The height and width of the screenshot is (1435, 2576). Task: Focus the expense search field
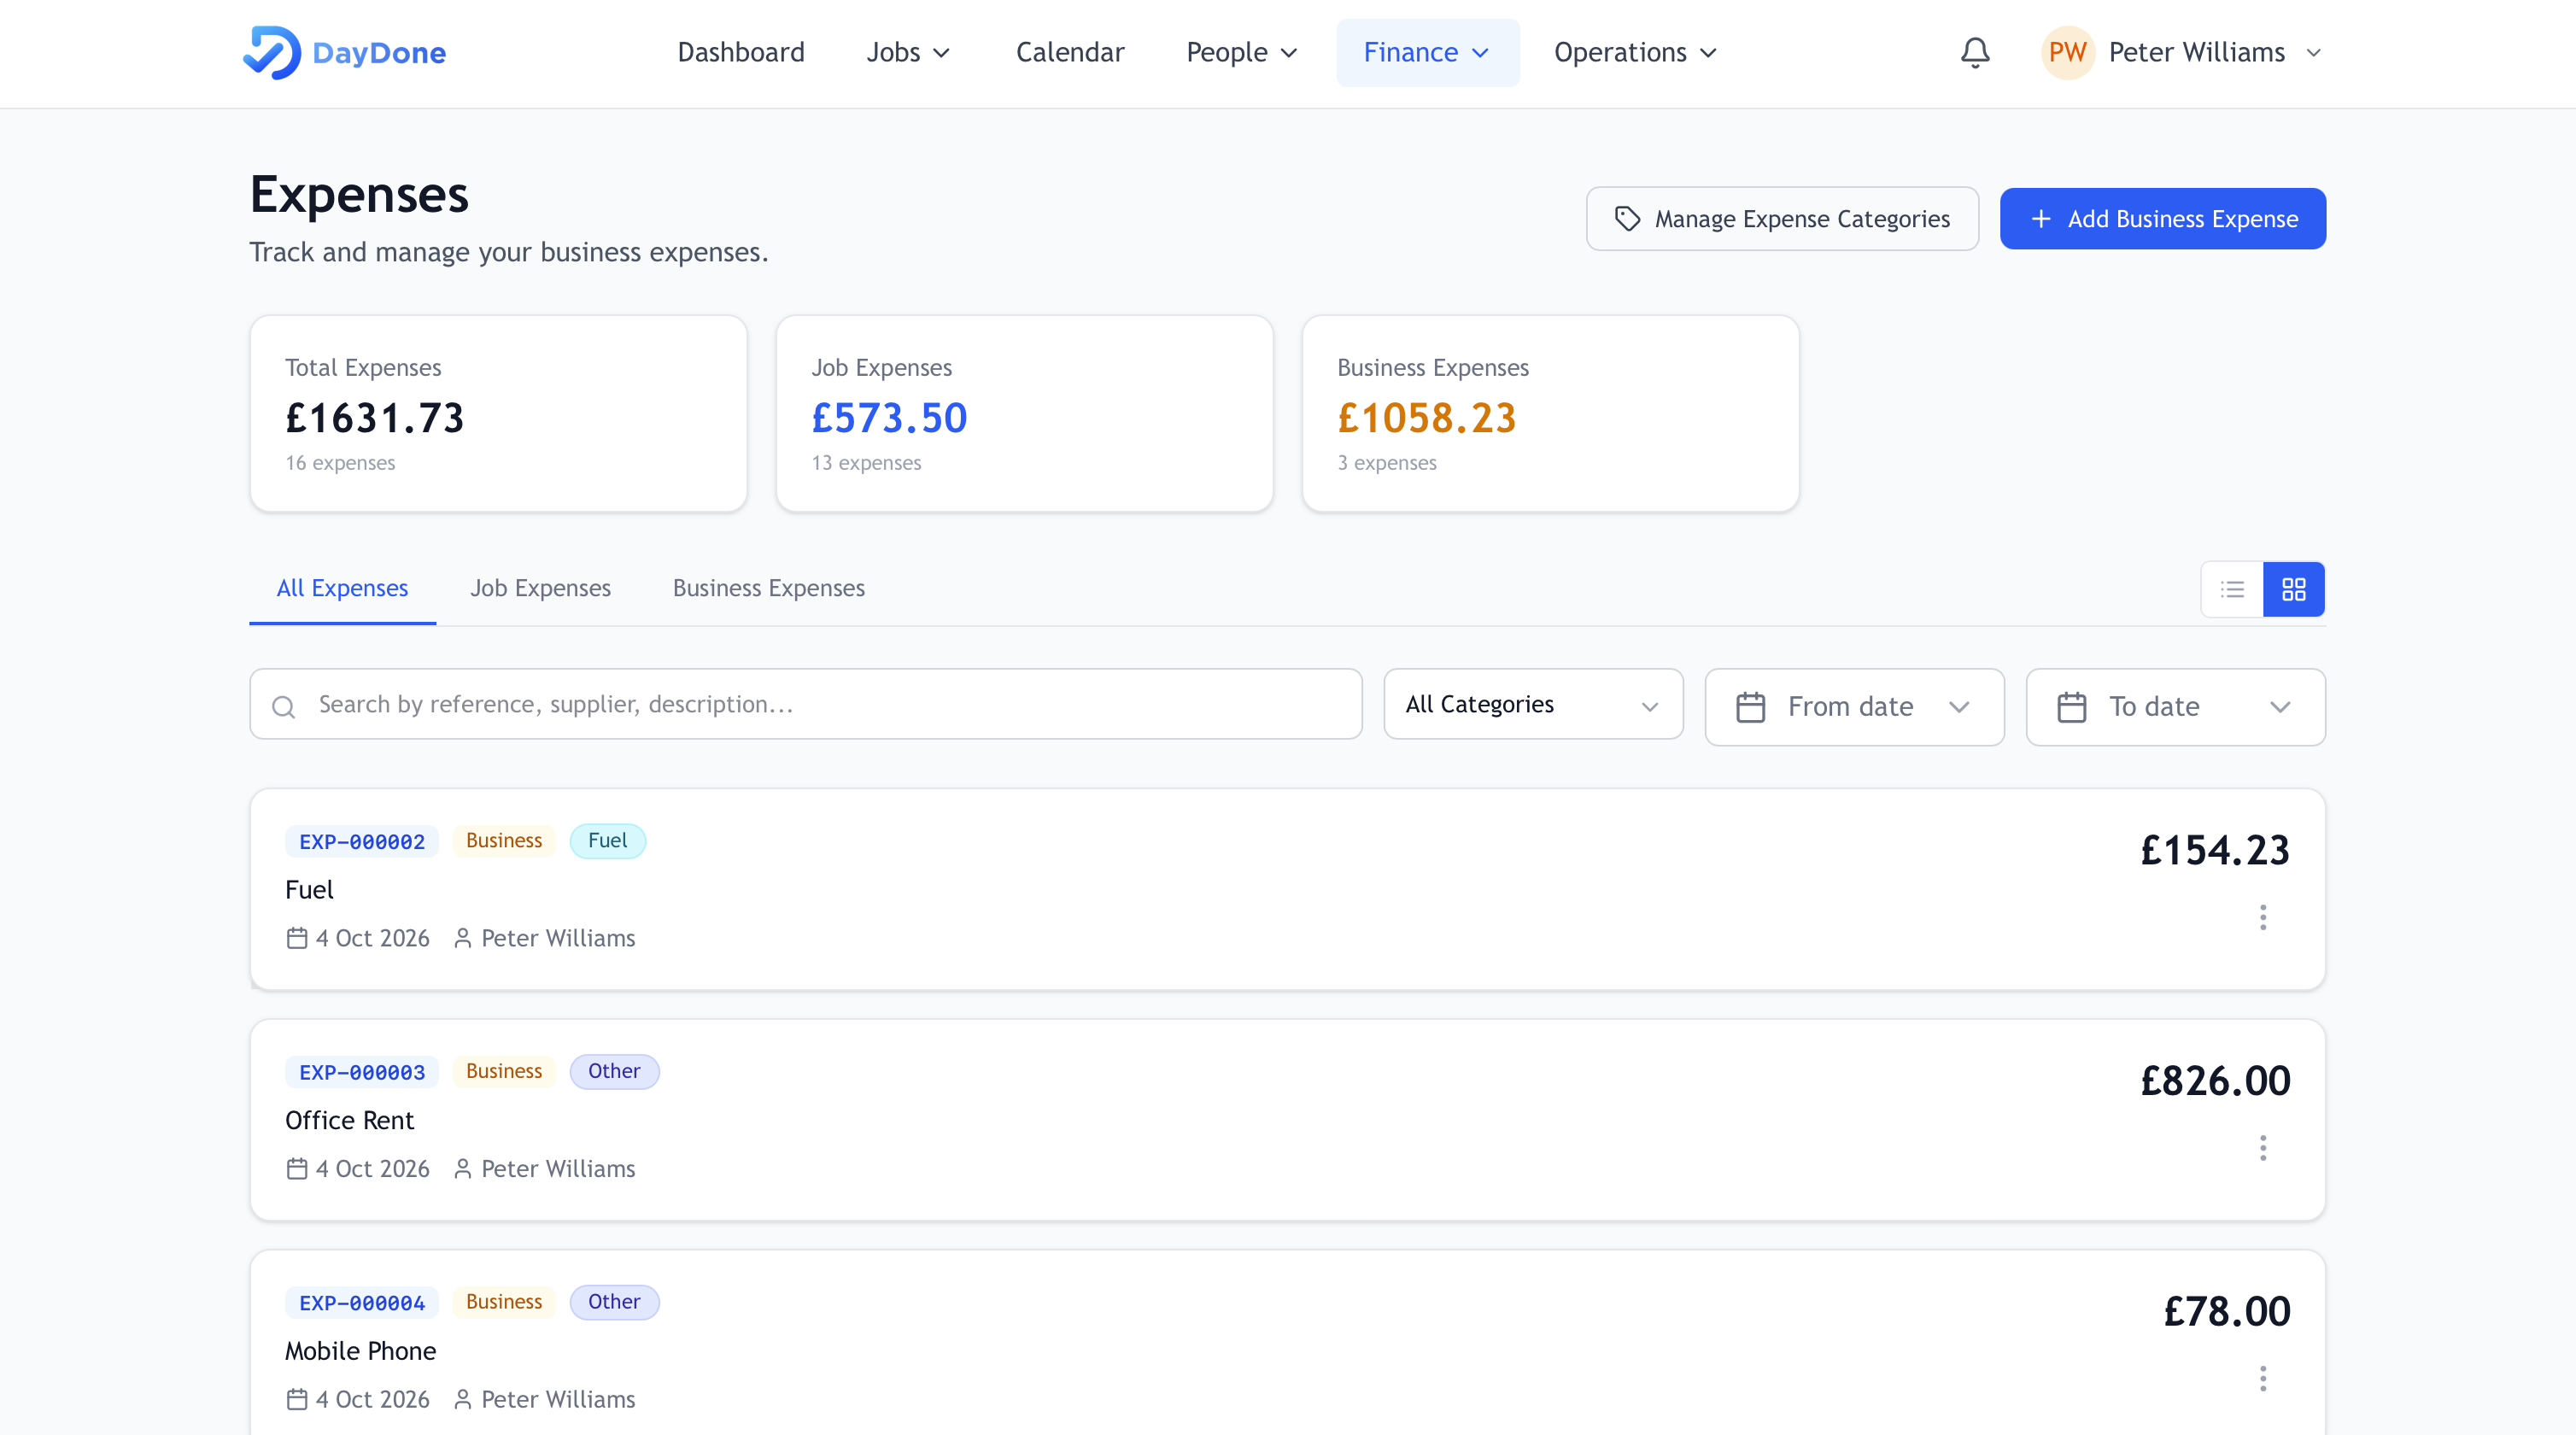[805, 704]
